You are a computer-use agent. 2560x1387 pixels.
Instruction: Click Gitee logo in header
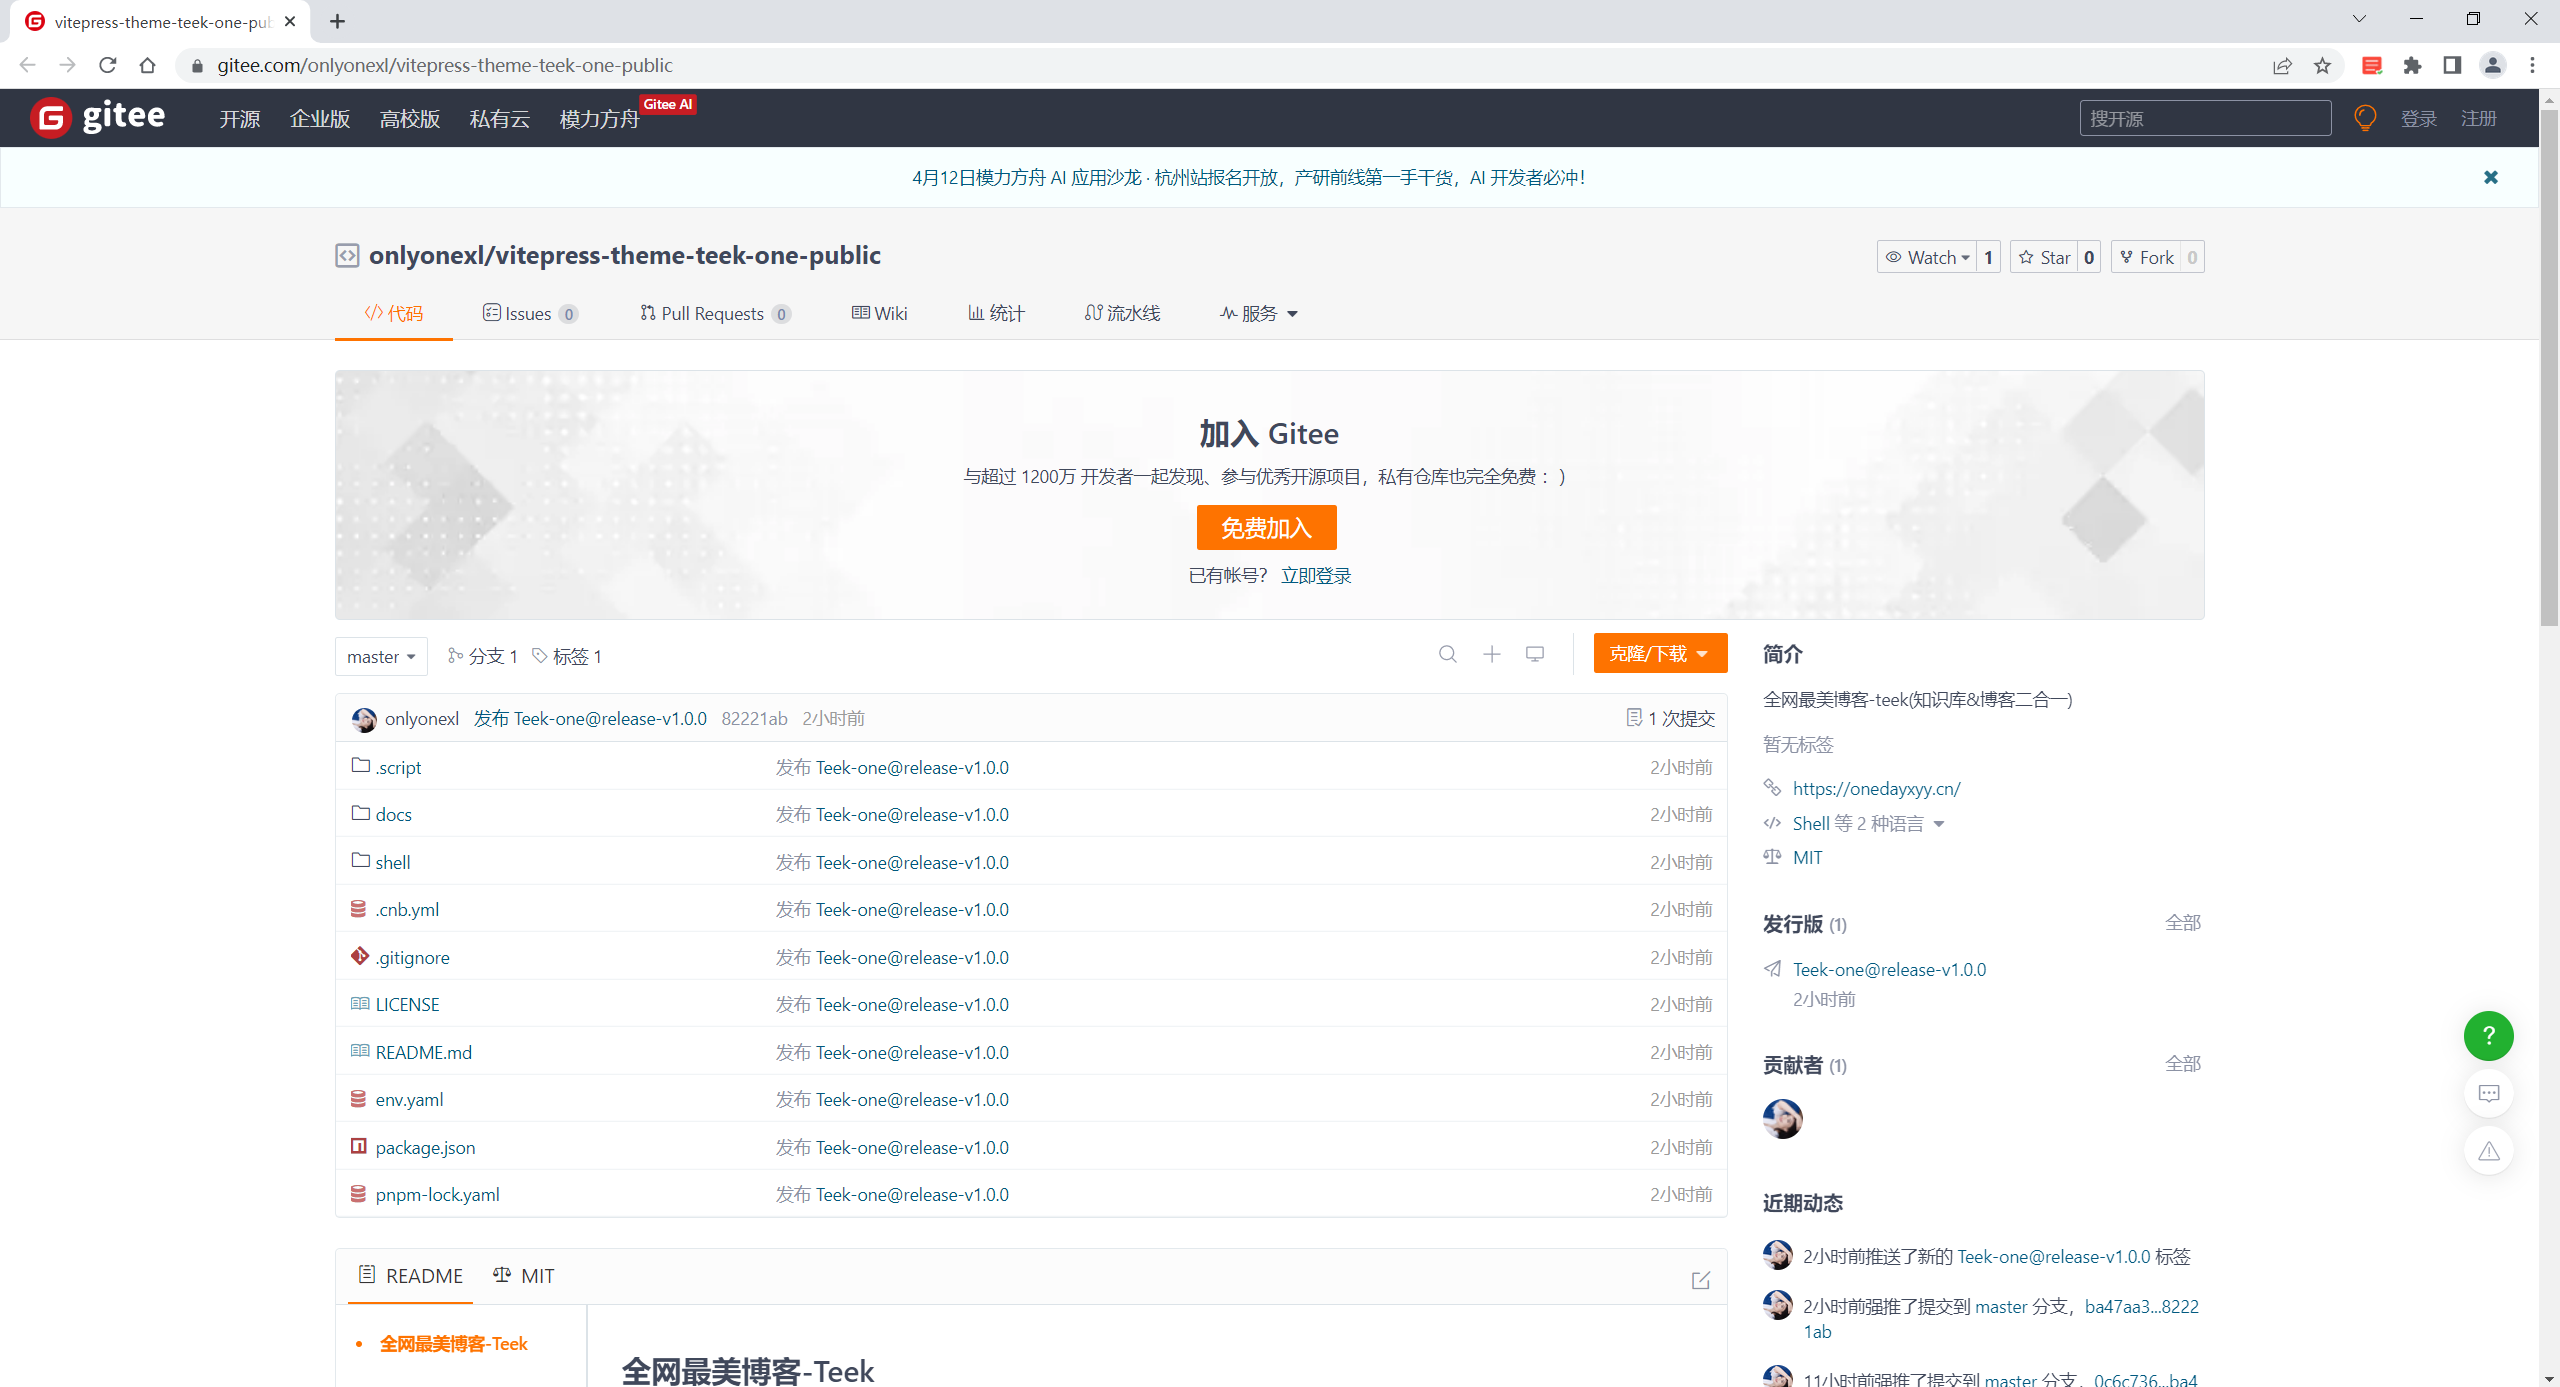[98, 117]
